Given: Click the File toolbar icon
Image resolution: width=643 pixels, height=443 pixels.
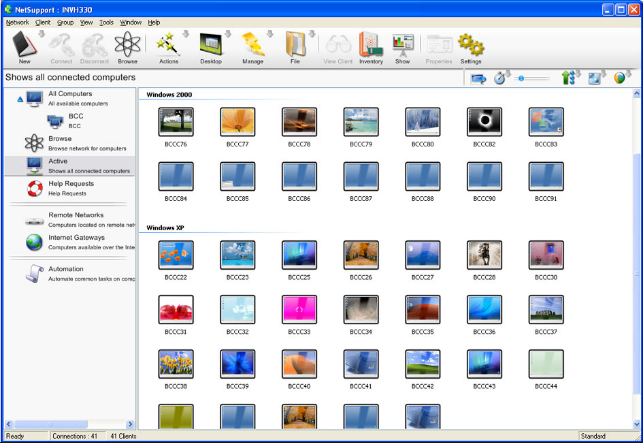Looking at the screenshot, I should click(295, 45).
